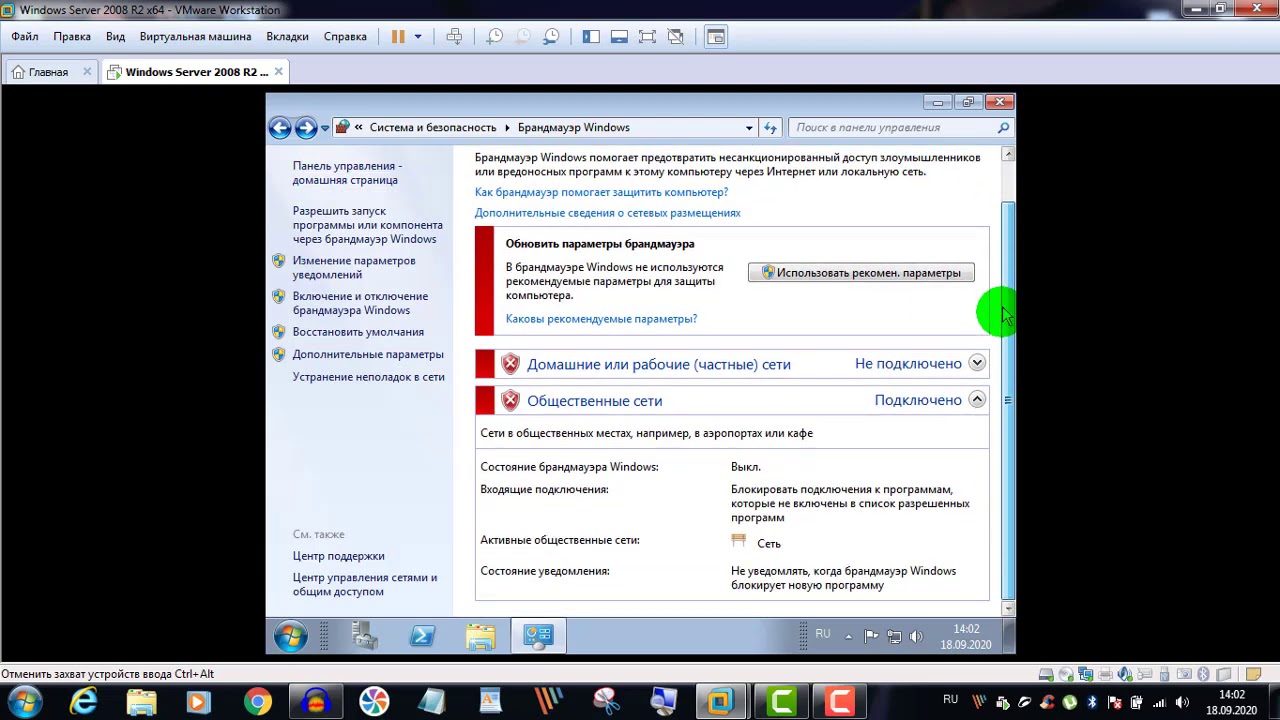Collapse the Общественные сети section chevron
This screenshot has height=720, width=1280.
tap(977, 399)
